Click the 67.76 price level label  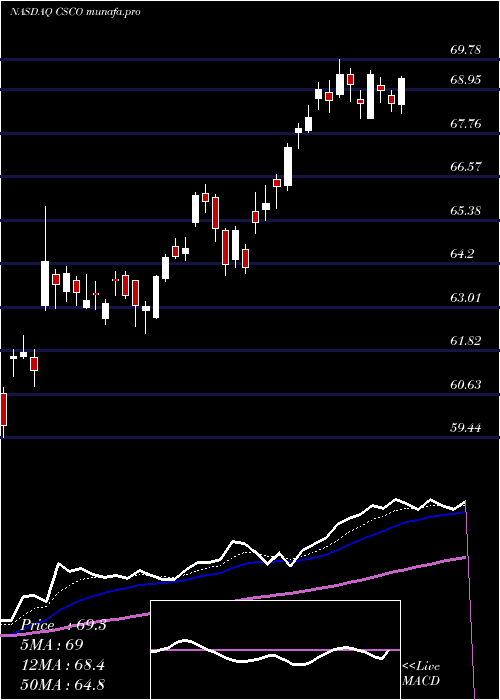click(465, 124)
